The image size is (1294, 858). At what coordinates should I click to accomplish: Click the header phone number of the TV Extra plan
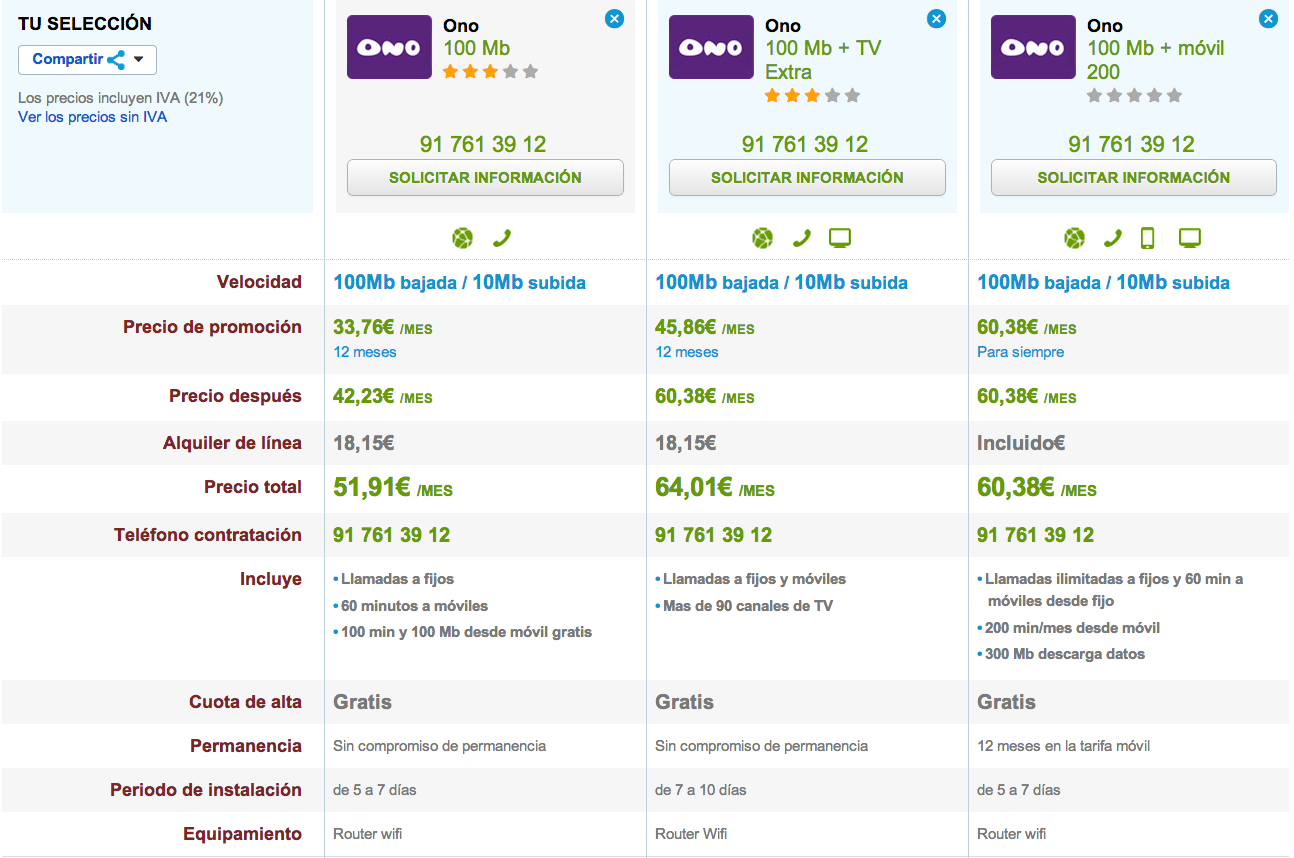pyautogui.click(x=805, y=144)
